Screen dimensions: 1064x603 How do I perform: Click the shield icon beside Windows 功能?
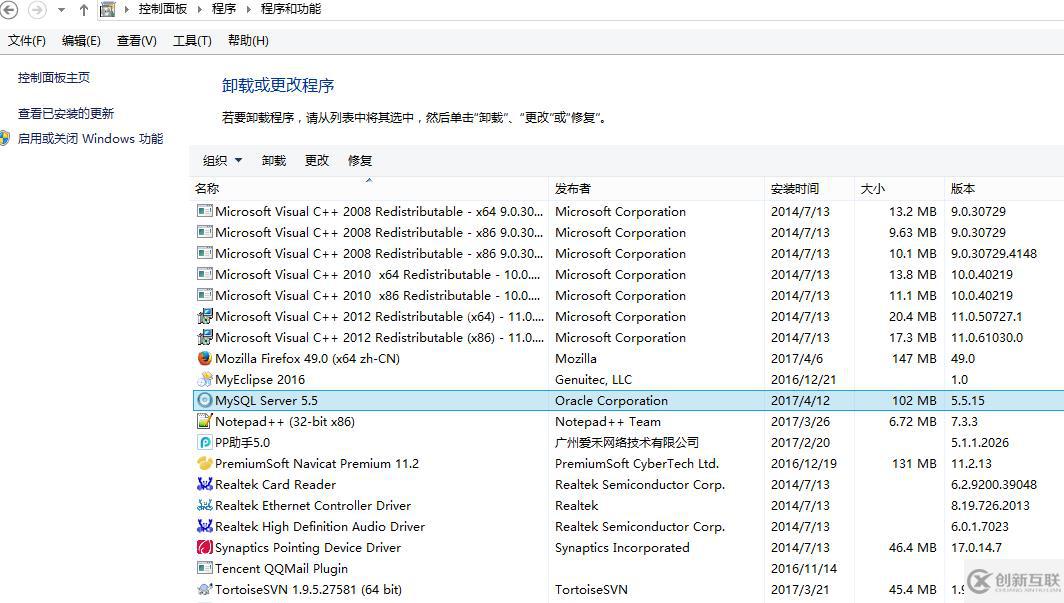point(5,138)
